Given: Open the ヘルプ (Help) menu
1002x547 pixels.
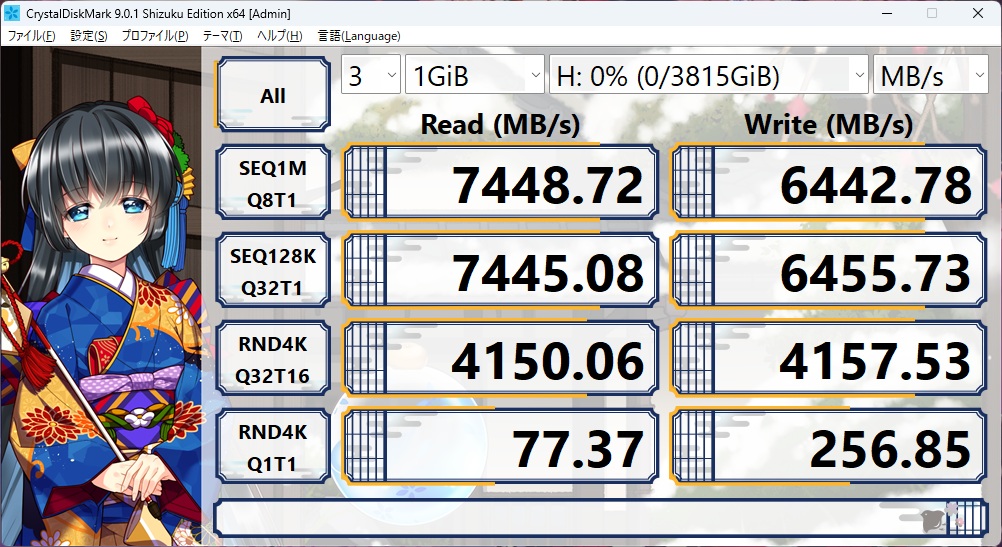Looking at the screenshot, I should (280, 36).
